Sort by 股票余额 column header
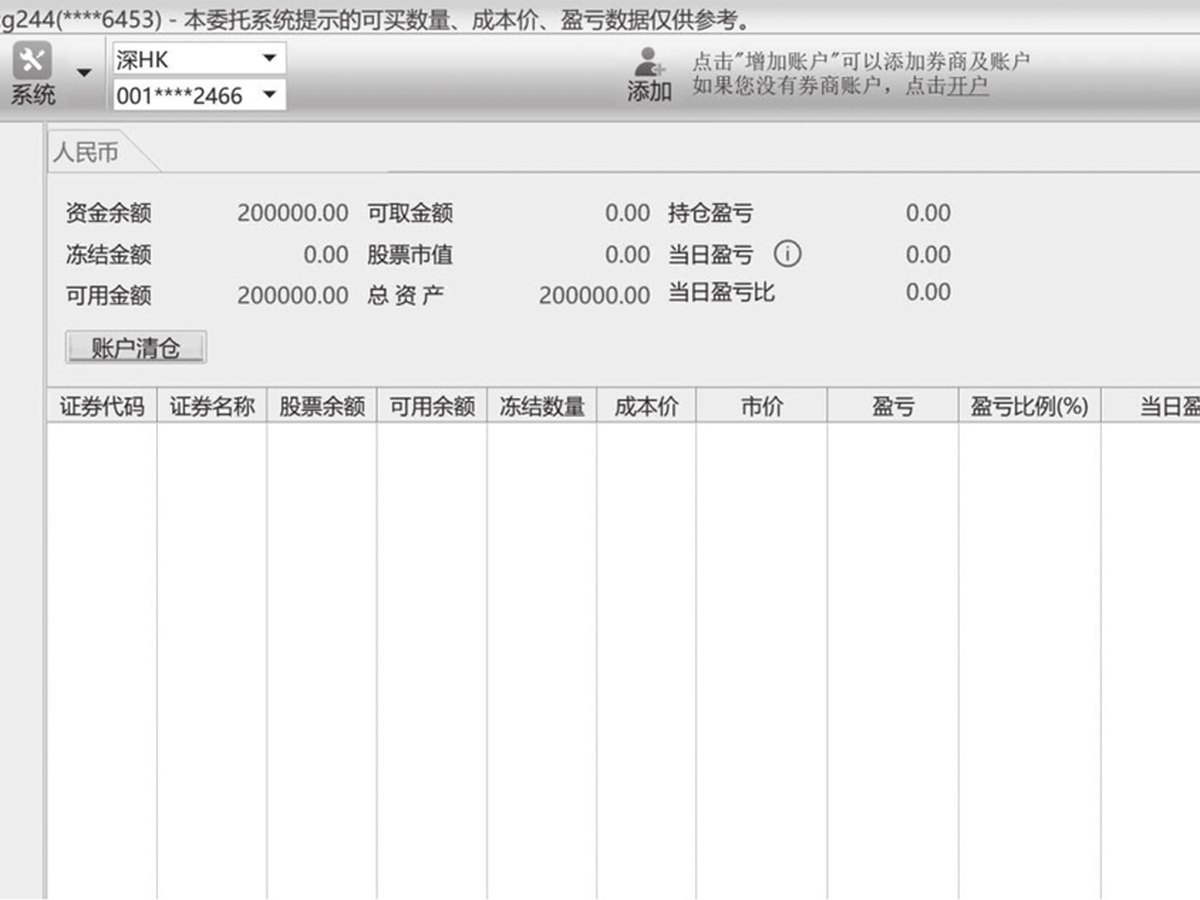Image resolution: width=1200 pixels, height=900 pixels. (x=322, y=407)
